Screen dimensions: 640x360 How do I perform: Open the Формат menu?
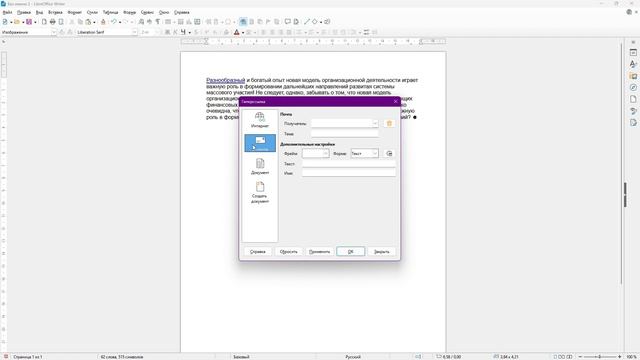click(75, 13)
